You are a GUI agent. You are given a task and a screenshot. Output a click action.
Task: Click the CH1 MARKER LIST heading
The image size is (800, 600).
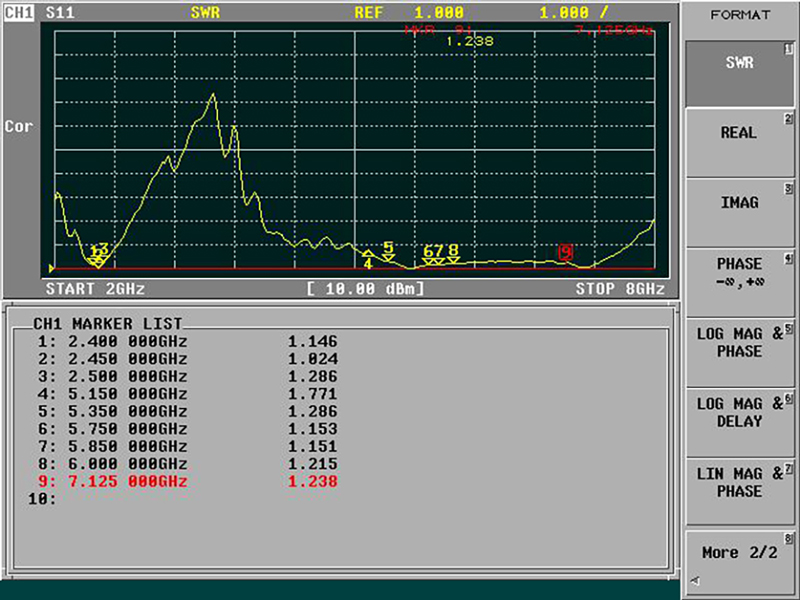pyautogui.click(x=108, y=323)
